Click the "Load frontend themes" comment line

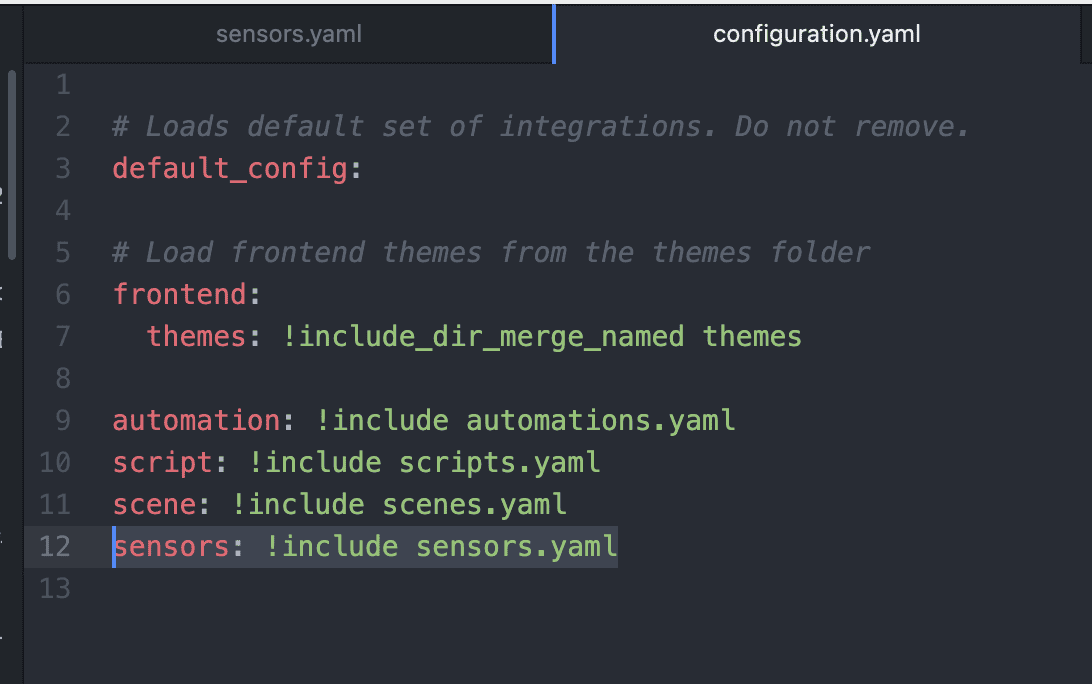(x=490, y=252)
